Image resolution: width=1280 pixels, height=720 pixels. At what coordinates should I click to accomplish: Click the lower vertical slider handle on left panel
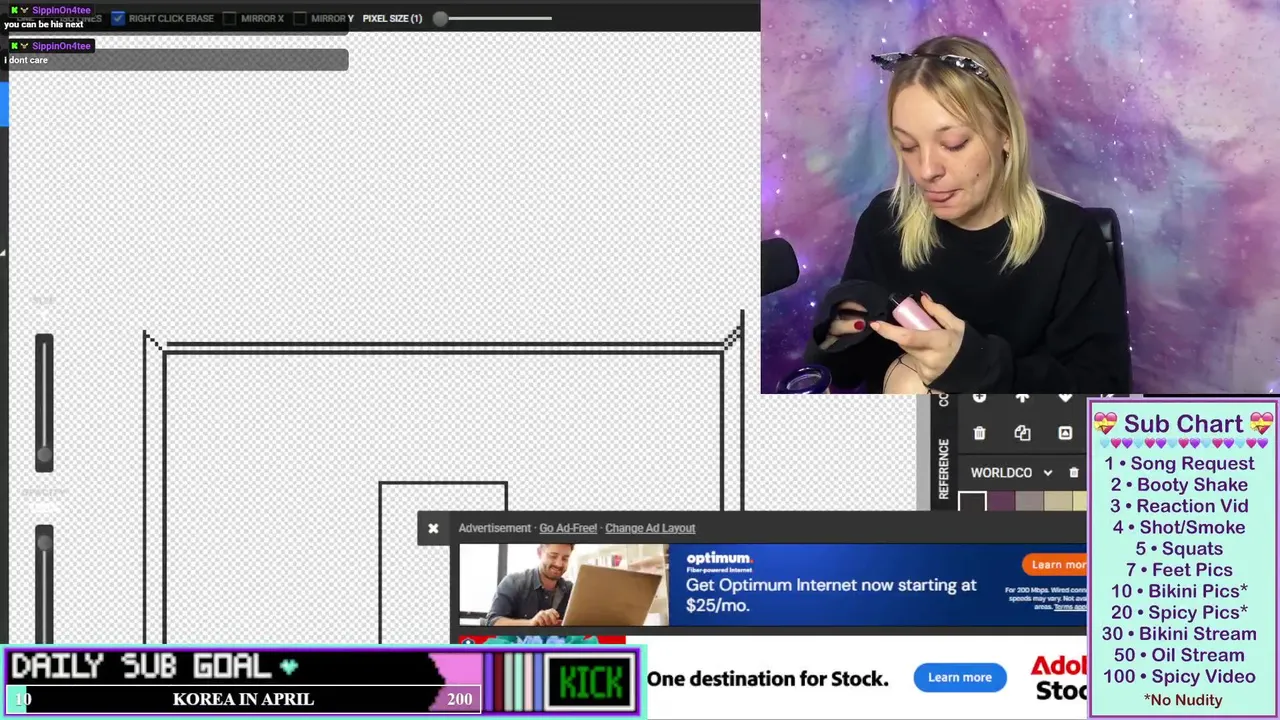[x=44, y=541]
